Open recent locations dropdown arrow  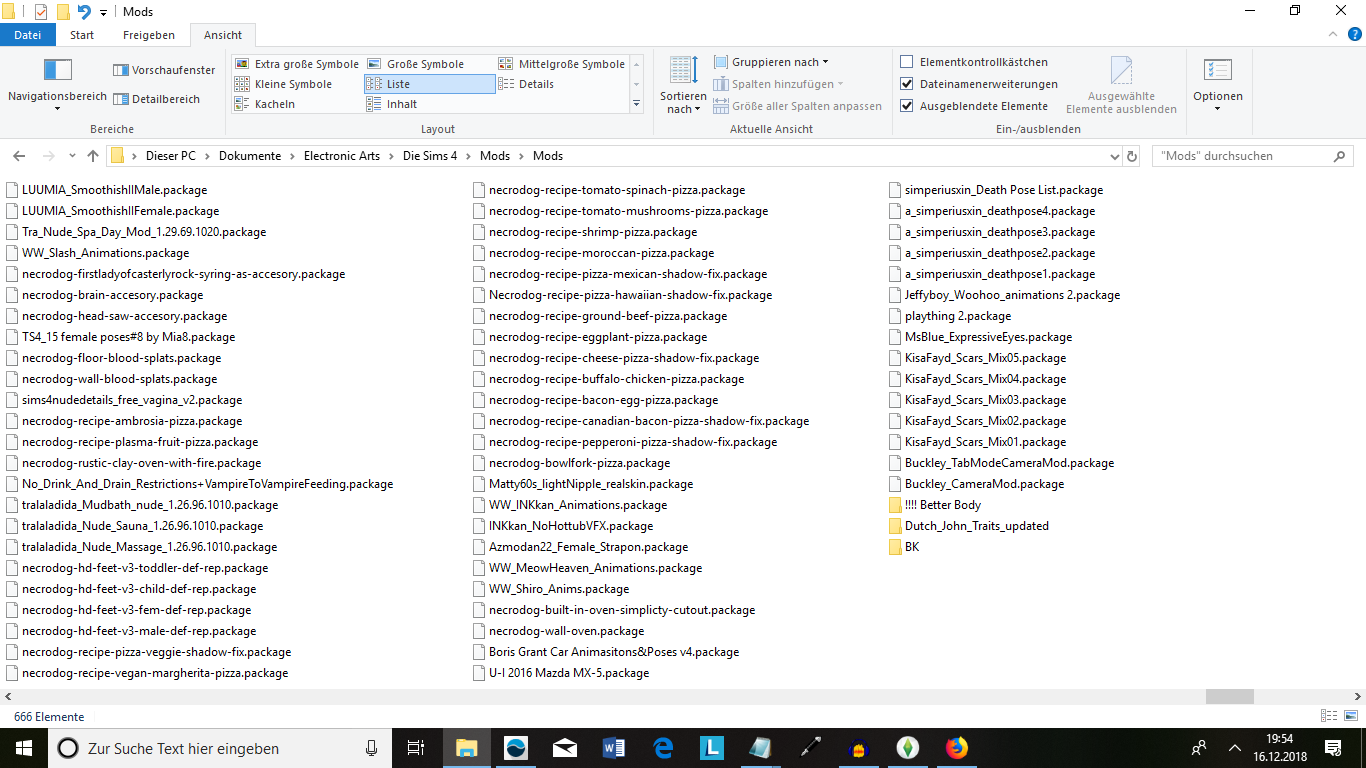pos(72,156)
